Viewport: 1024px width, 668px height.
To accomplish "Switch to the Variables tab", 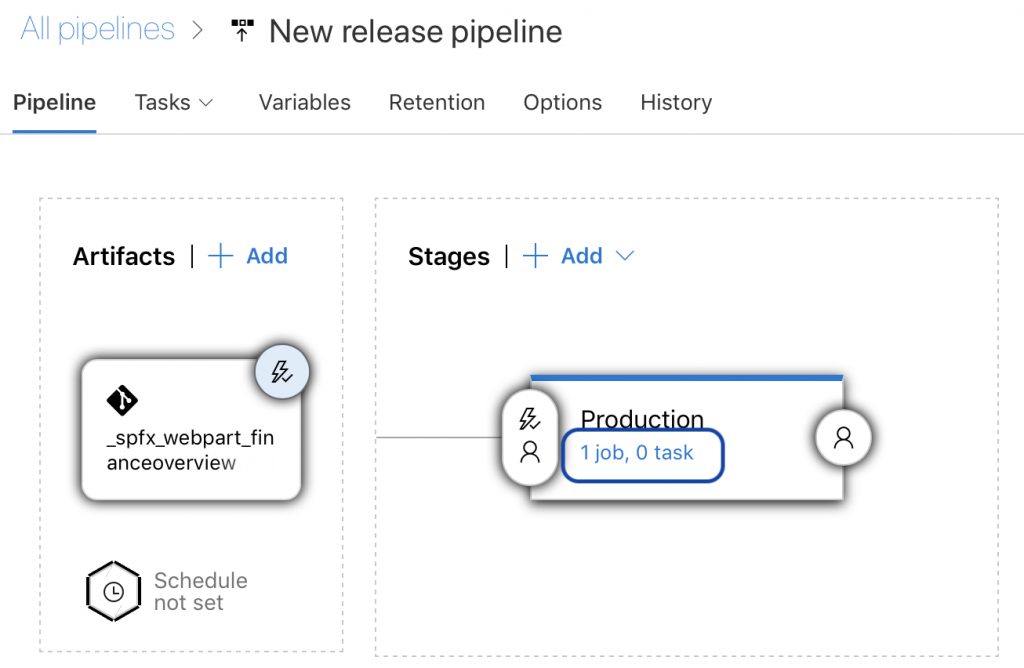I will coord(304,103).
